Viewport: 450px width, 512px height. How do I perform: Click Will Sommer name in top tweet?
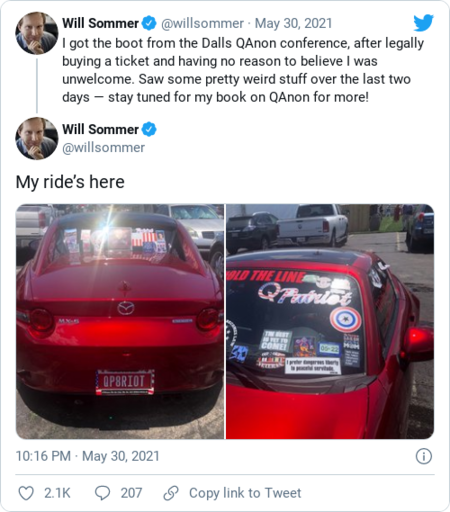click(x=100, y=23)
